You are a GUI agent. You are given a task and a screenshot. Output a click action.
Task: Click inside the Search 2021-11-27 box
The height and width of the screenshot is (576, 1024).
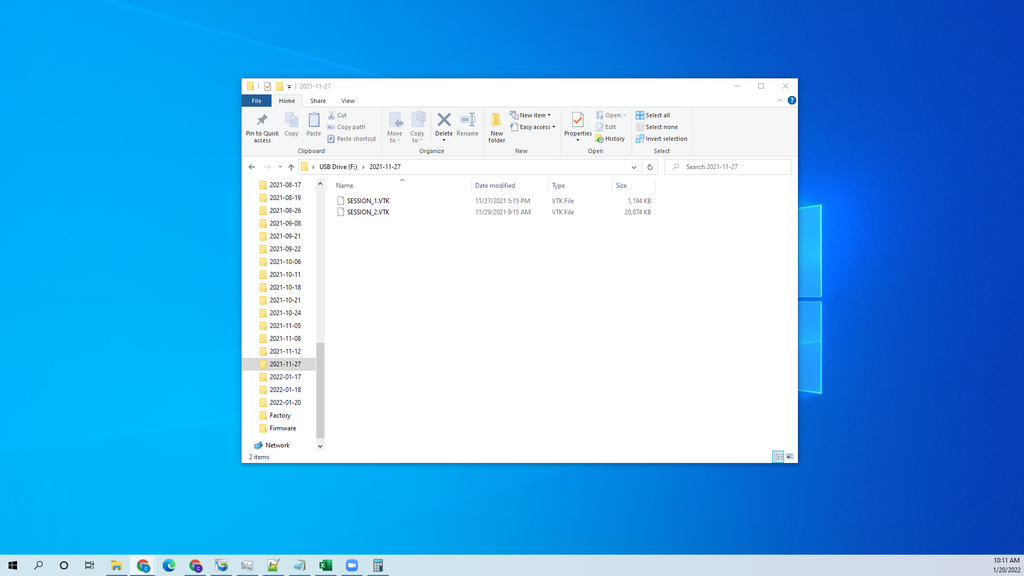(727, 166)
